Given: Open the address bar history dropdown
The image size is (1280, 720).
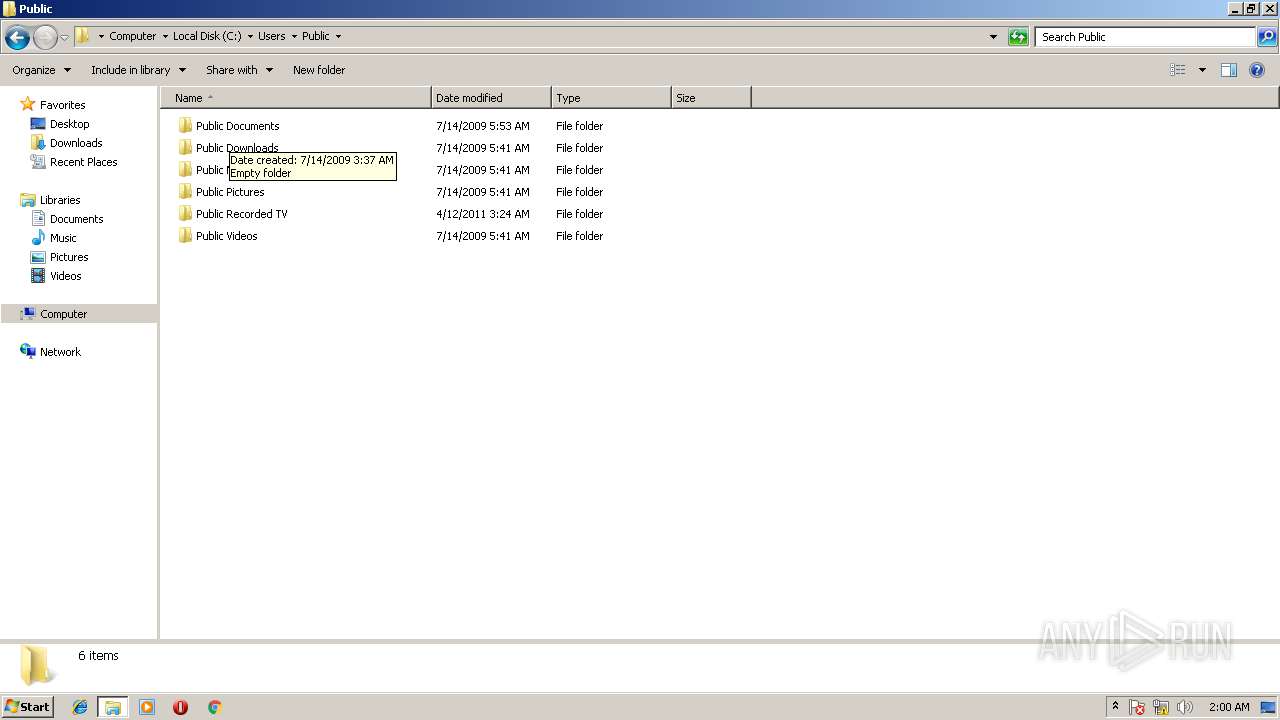Looking at the screenshot, I should 993,37.
